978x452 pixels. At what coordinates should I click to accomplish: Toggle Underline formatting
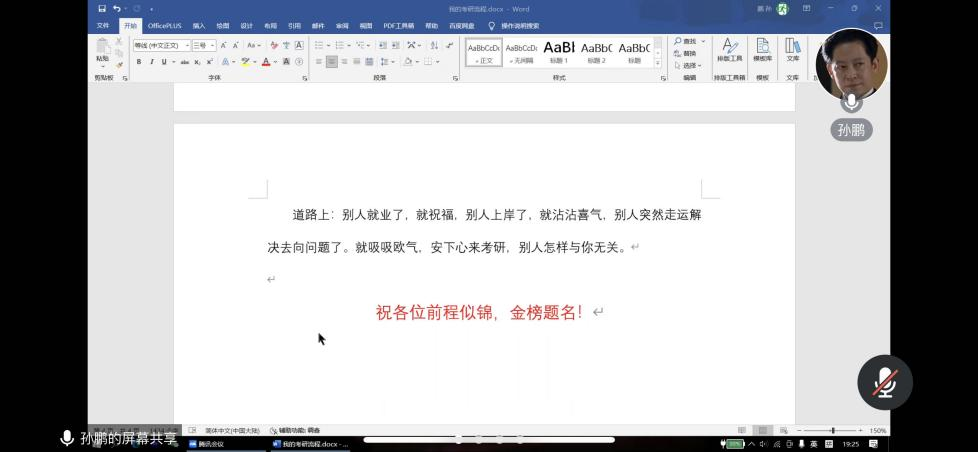click(x=164, y=62)
